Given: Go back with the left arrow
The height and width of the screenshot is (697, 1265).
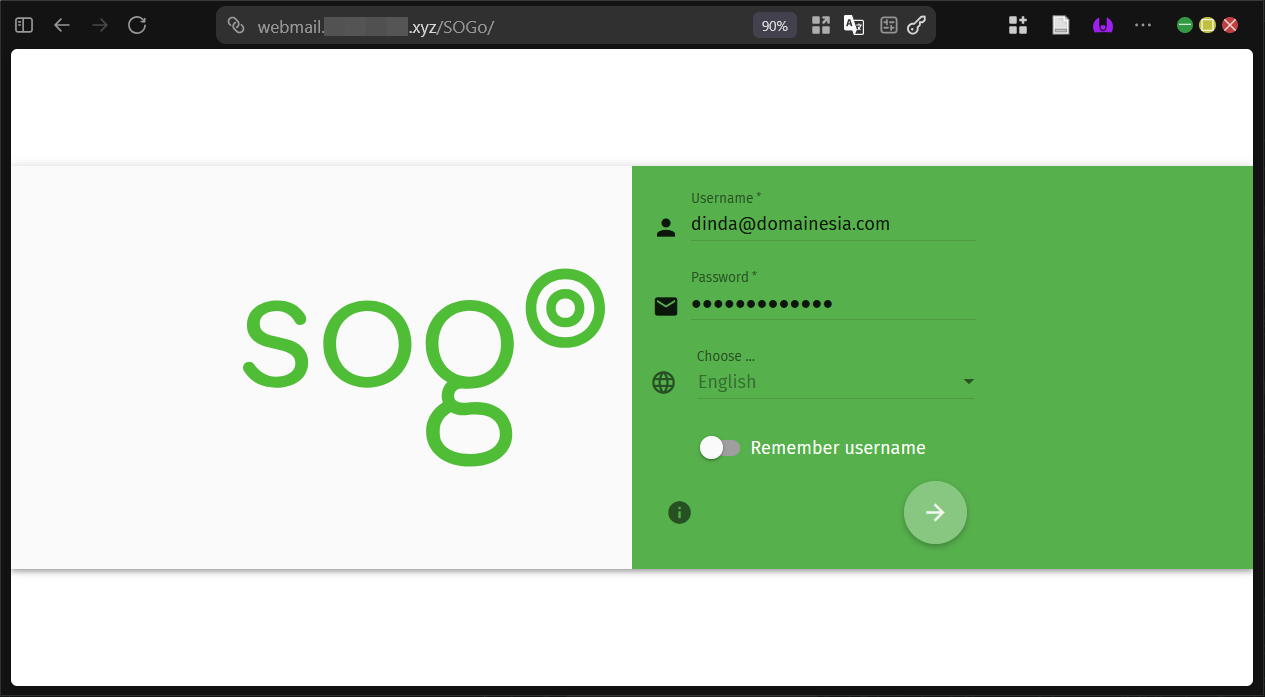Looking at the screenshot, I should click(62, 25).
